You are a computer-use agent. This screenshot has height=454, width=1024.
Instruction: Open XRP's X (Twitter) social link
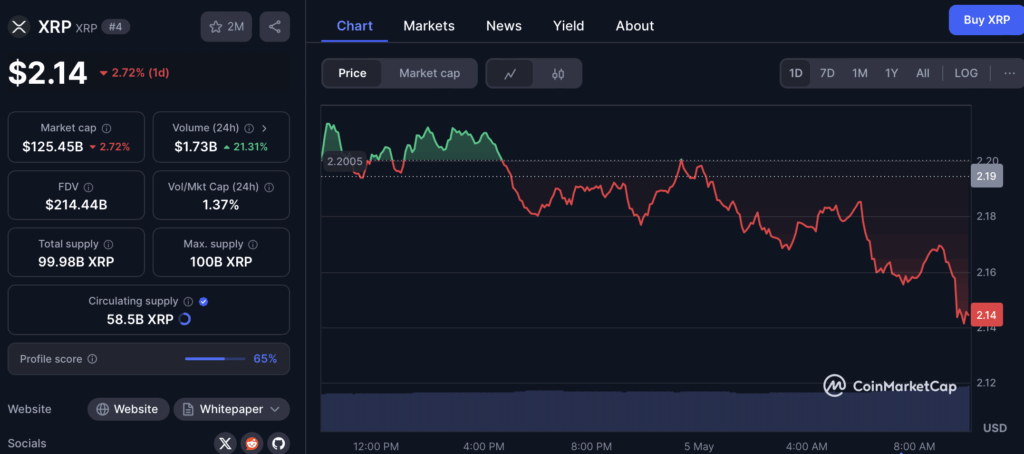click(225, 444)
